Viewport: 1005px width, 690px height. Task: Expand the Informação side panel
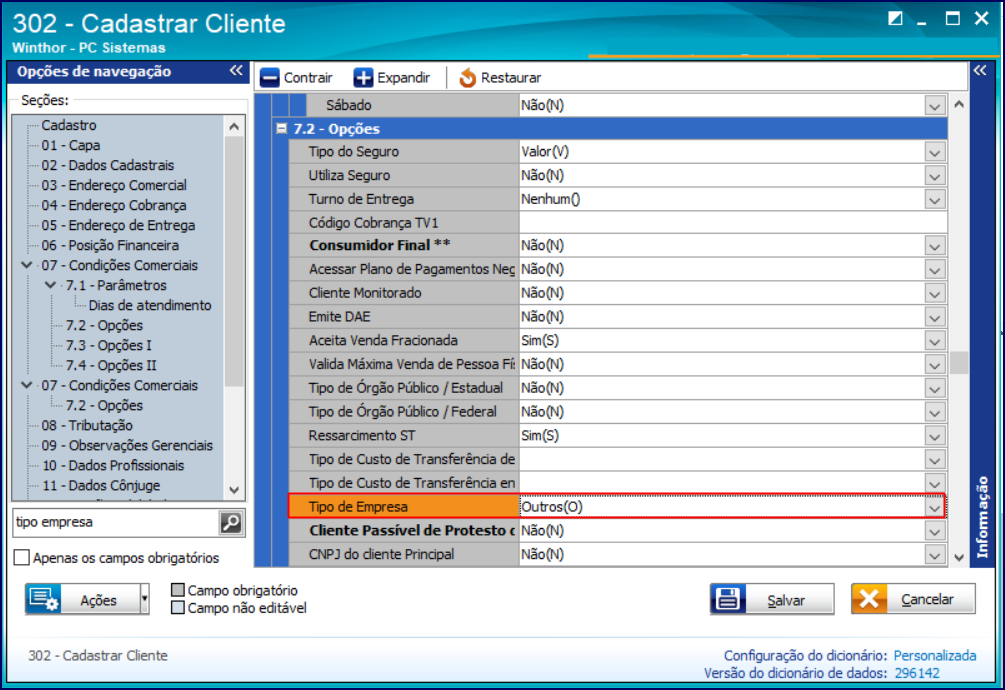pos(980,70)
